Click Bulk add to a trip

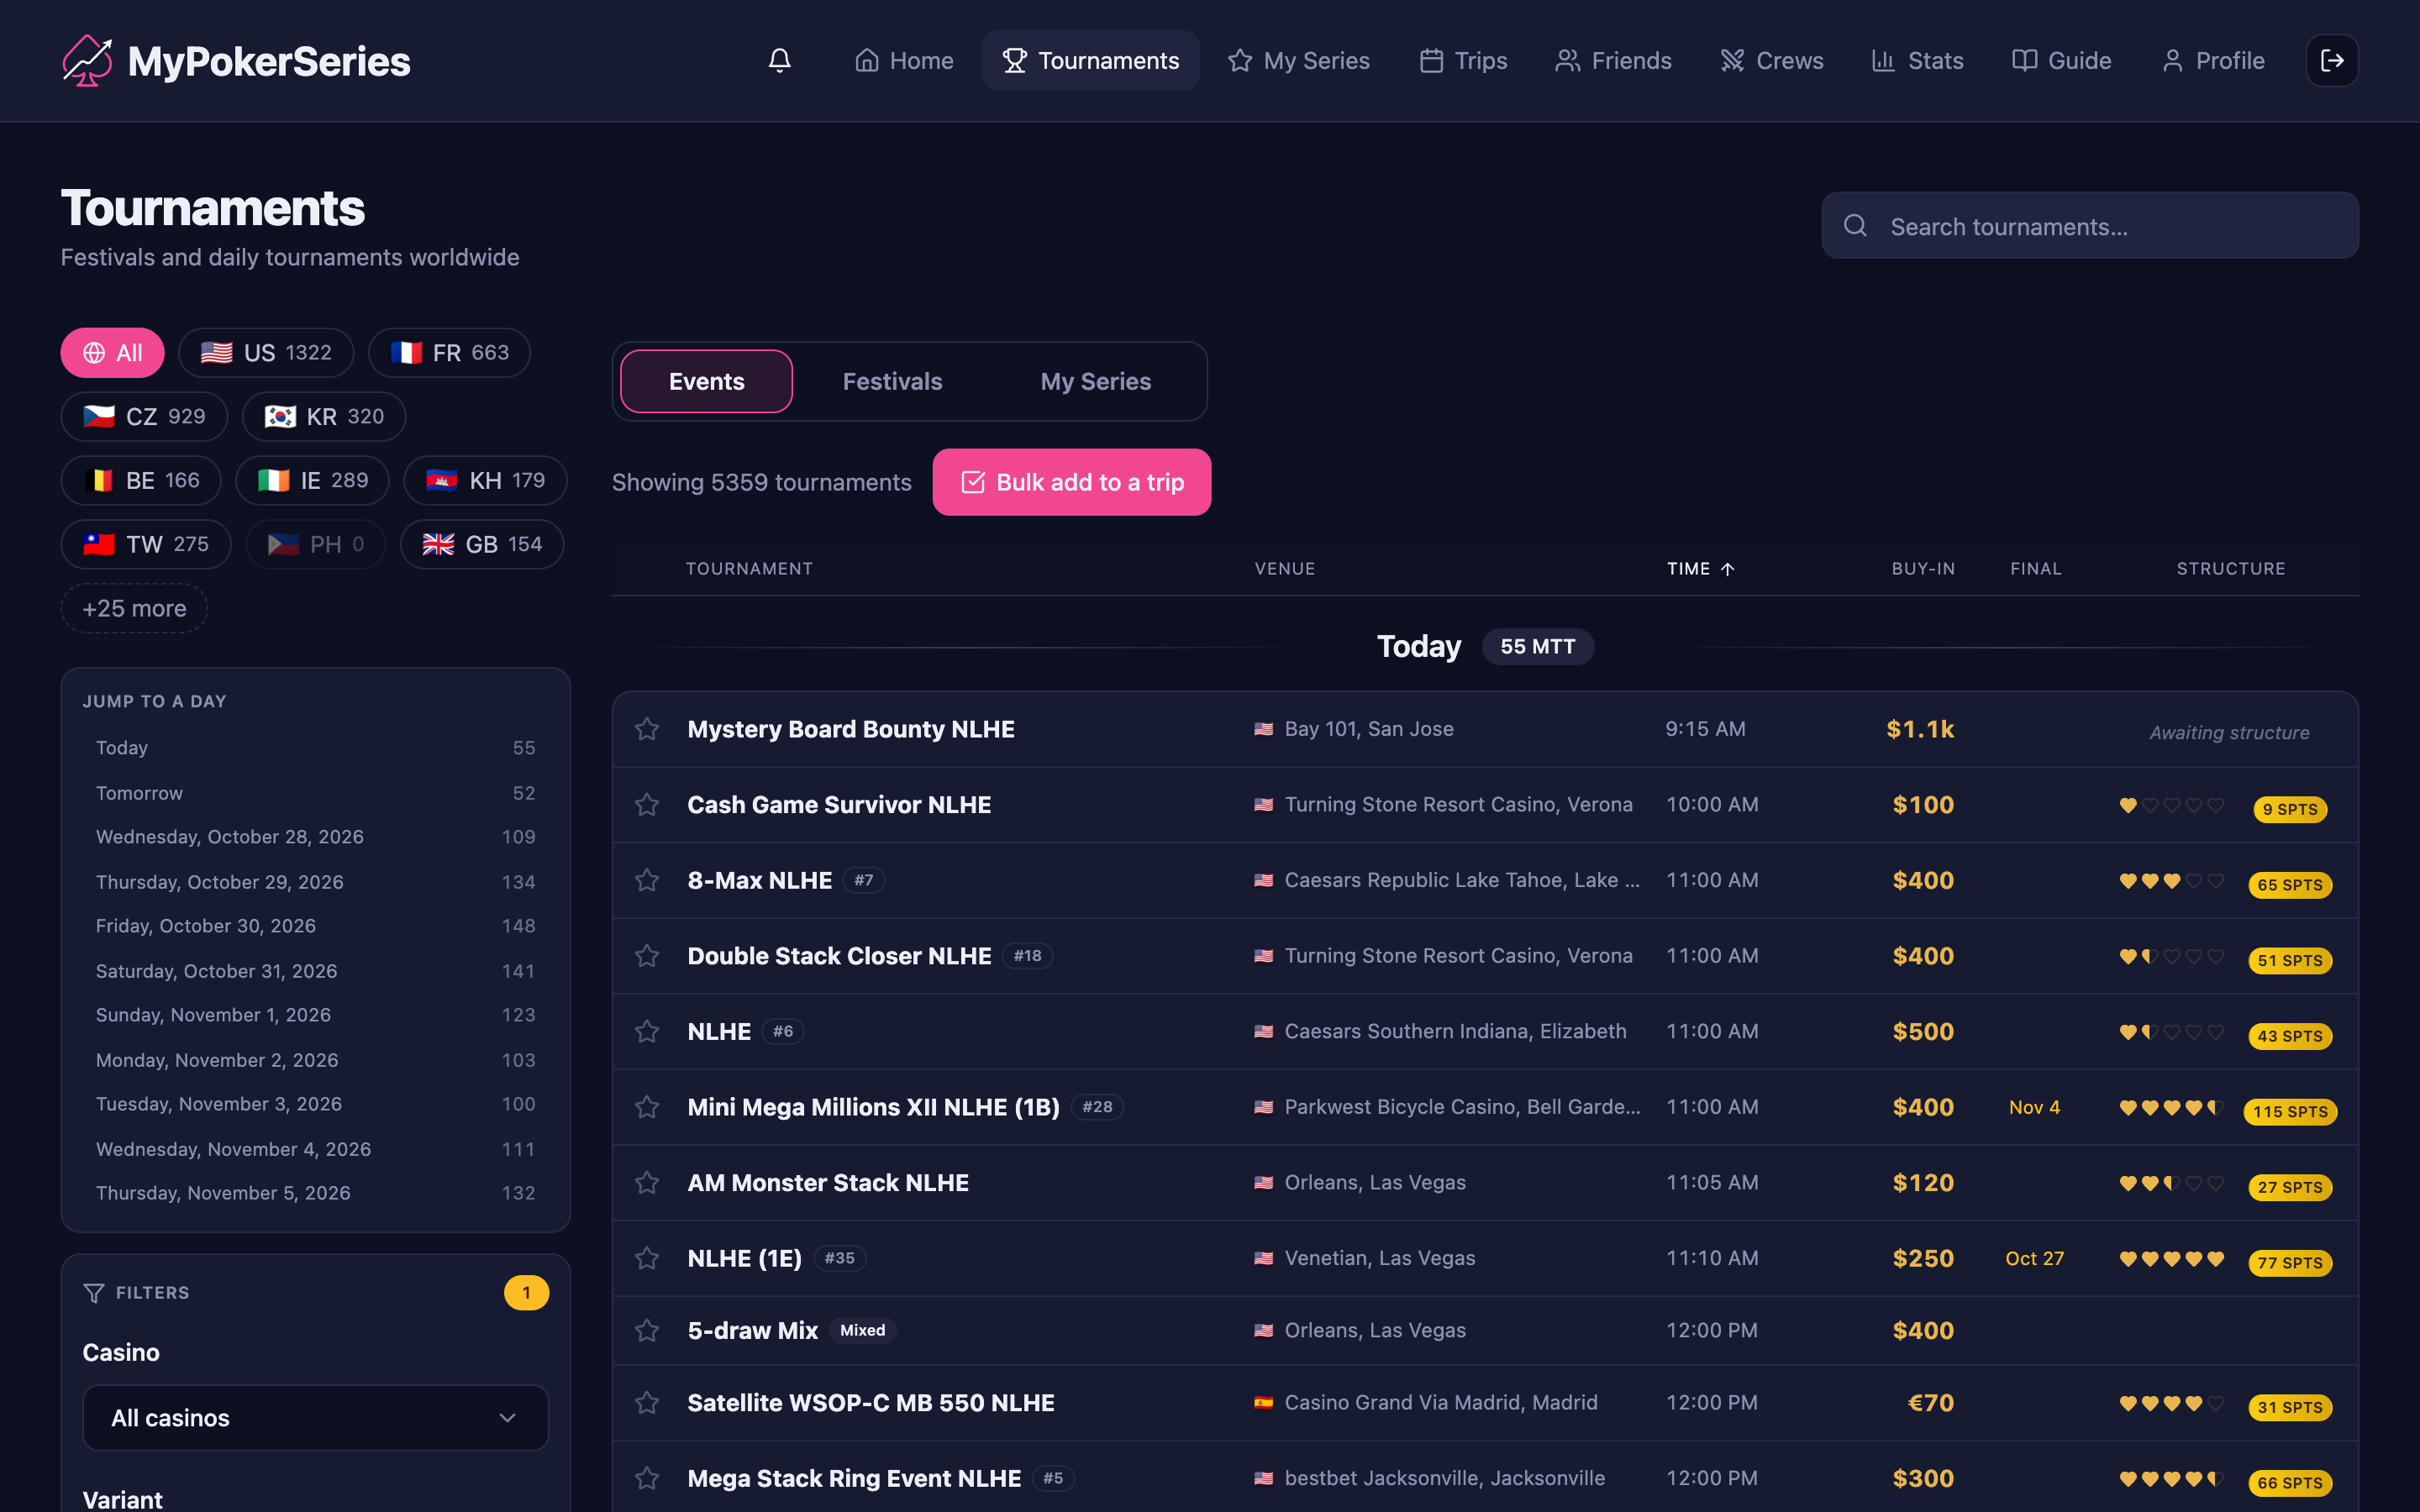coord(1071,482)
